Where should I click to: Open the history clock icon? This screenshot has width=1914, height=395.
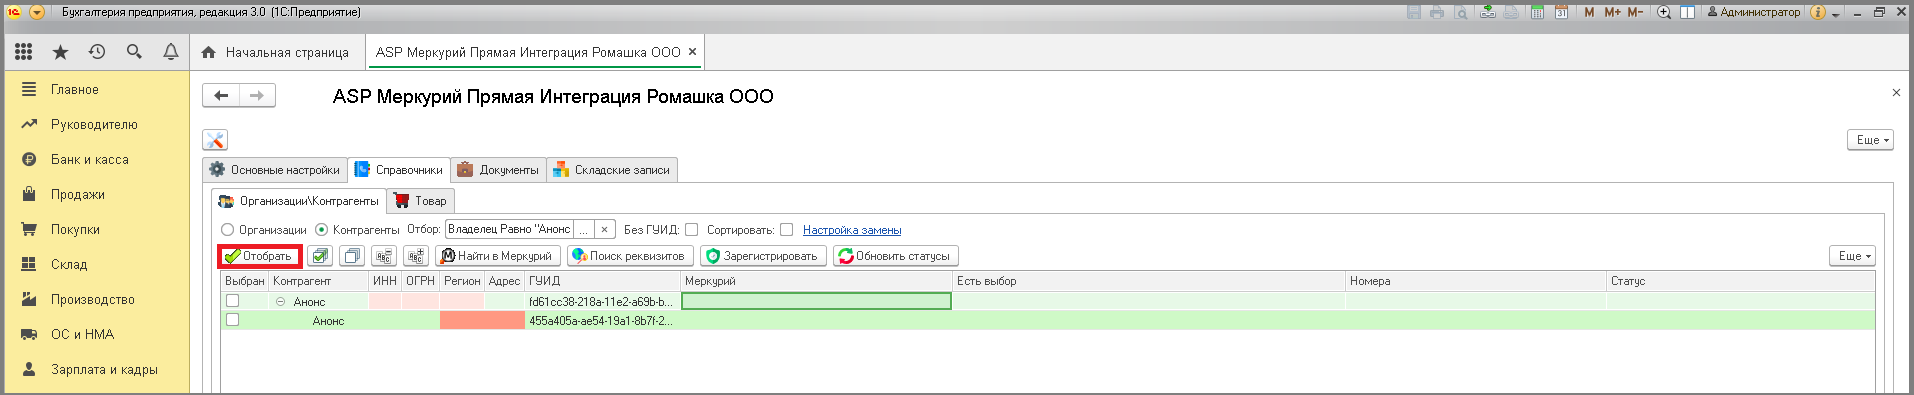pyautogui.click(x=97, y=52)
